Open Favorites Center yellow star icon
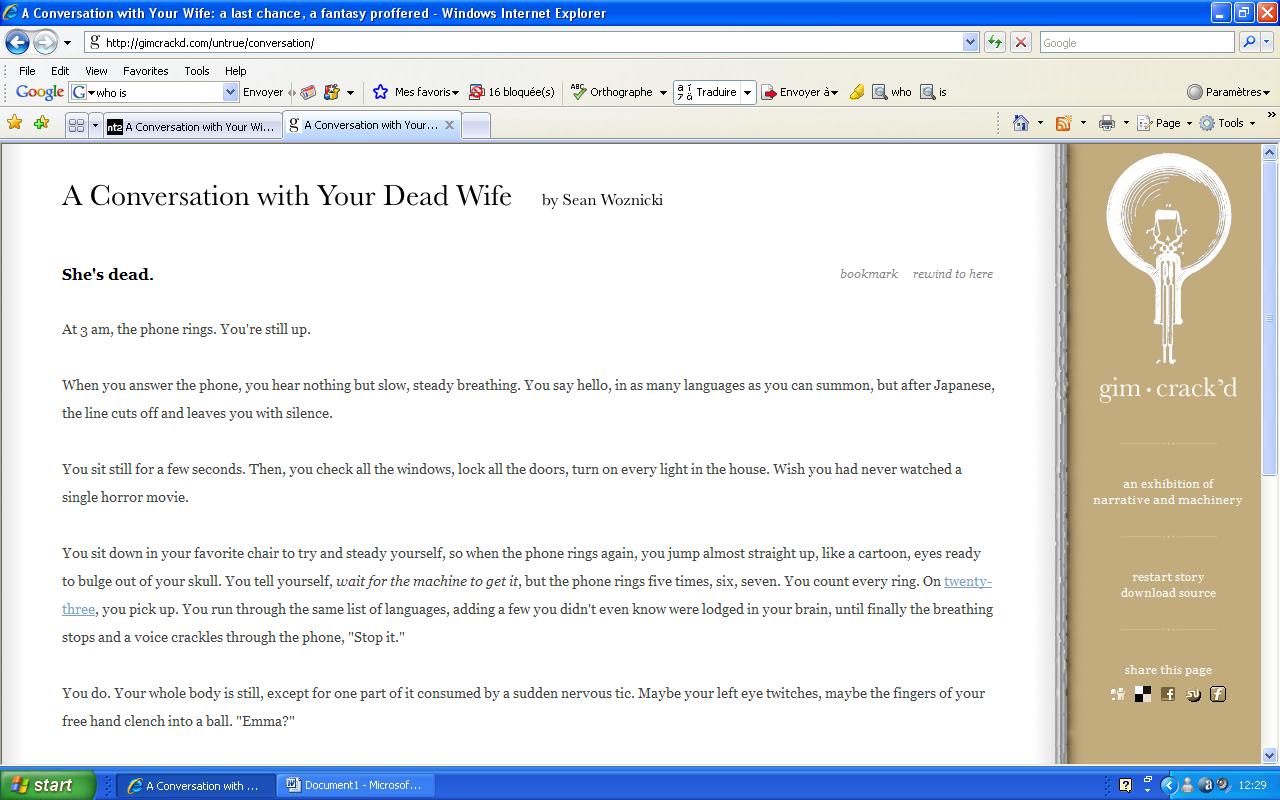1280x800 pixels. pyautogui.click(x=15, y=123)
